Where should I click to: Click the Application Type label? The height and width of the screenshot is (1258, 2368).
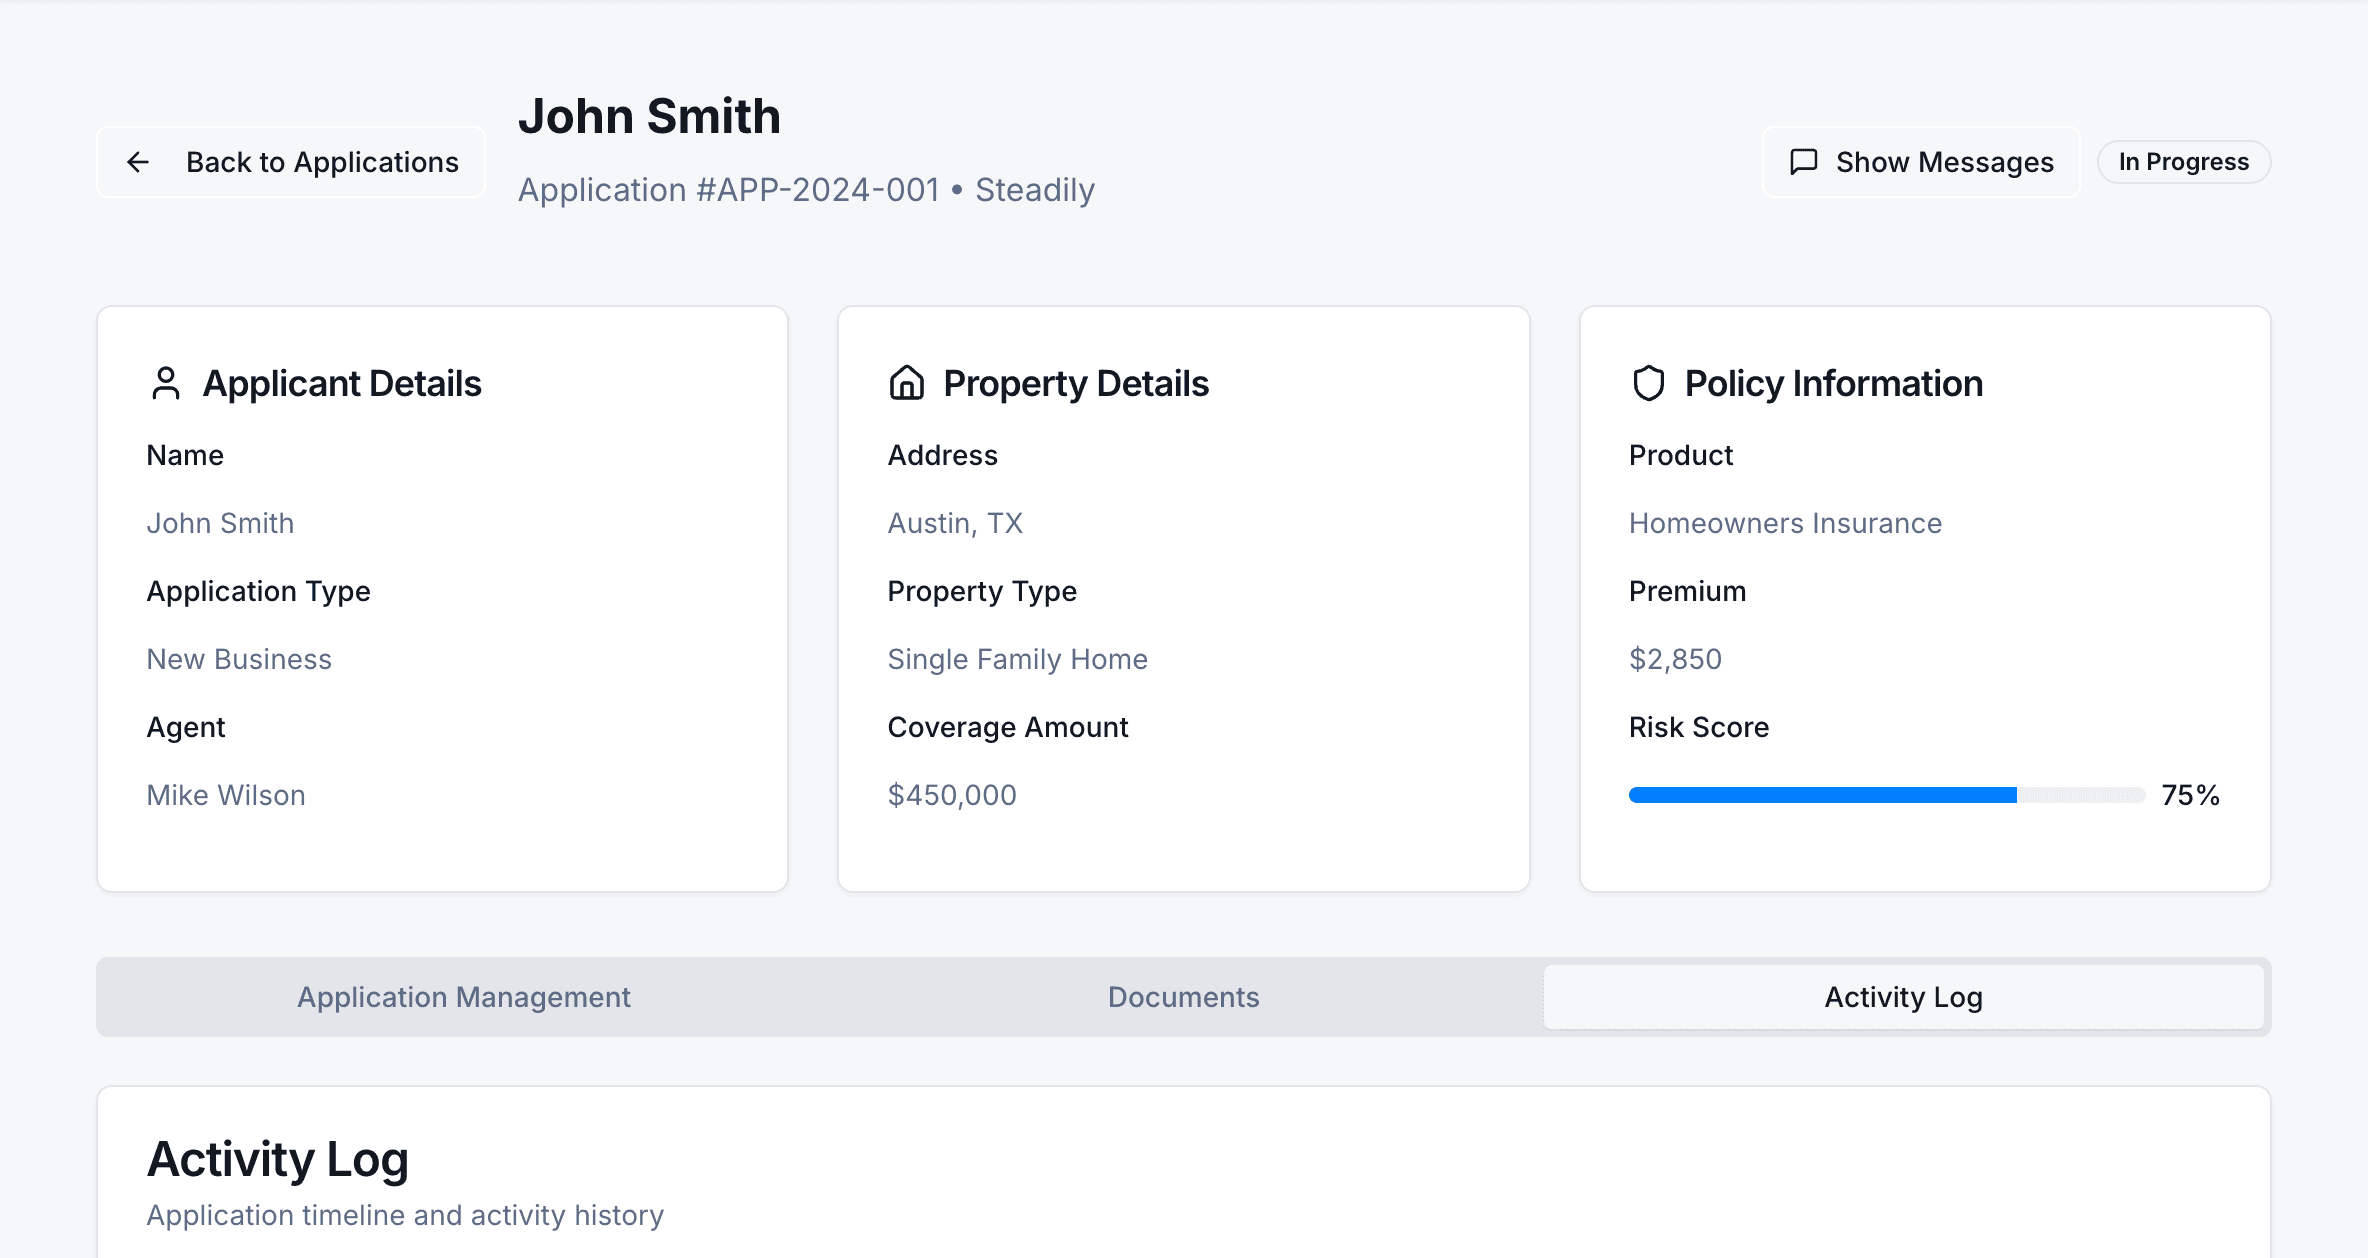[258, 591]
